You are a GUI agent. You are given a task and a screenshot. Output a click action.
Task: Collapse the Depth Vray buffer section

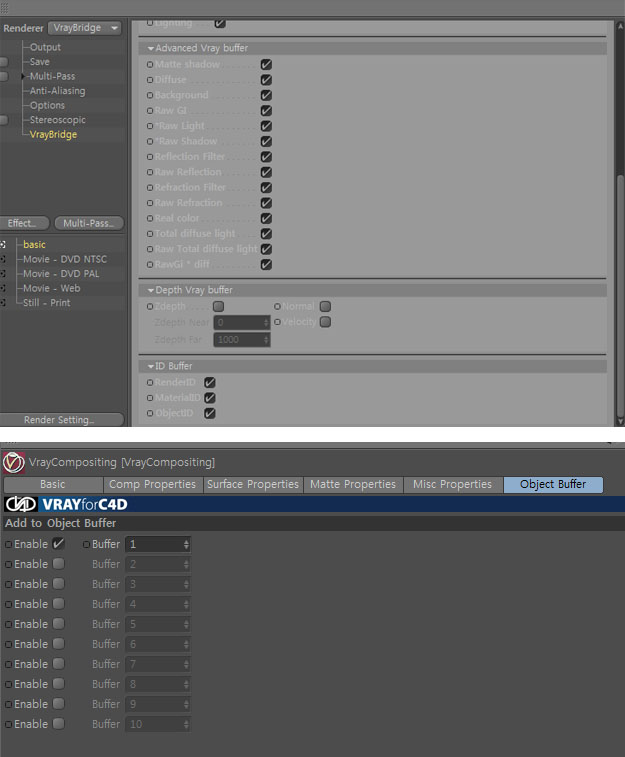point(151,290)
